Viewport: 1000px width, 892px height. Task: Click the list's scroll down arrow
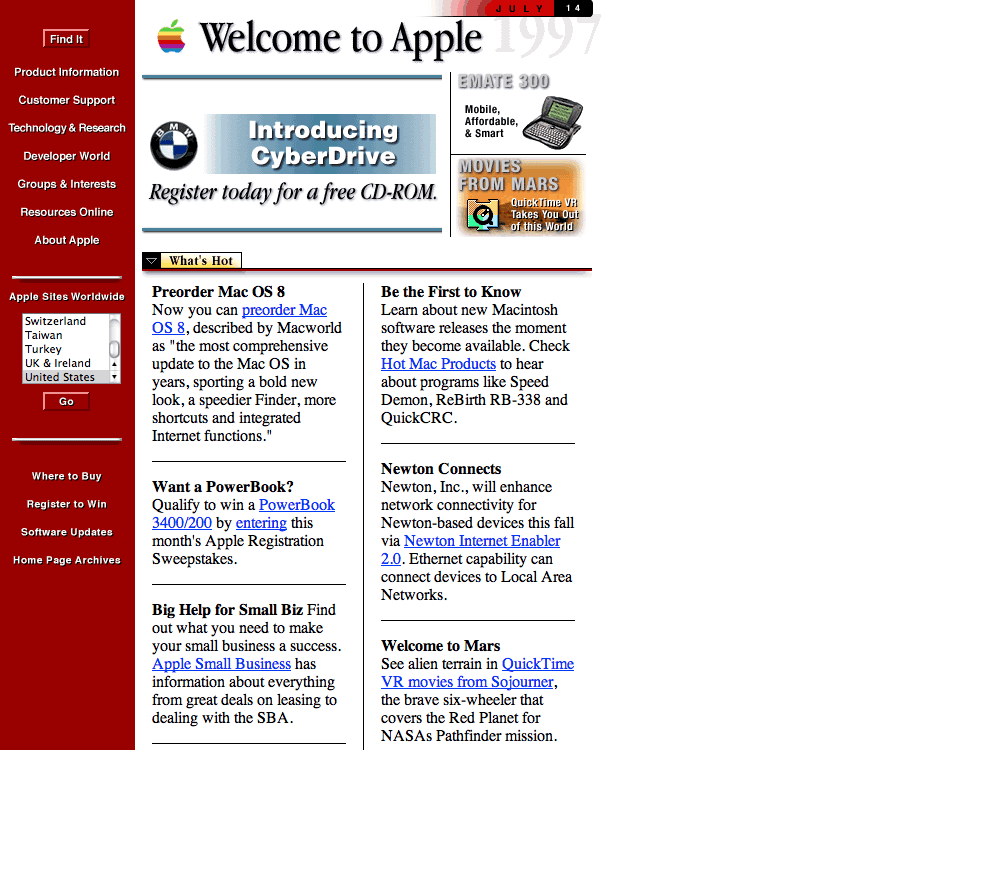(115, 377)
